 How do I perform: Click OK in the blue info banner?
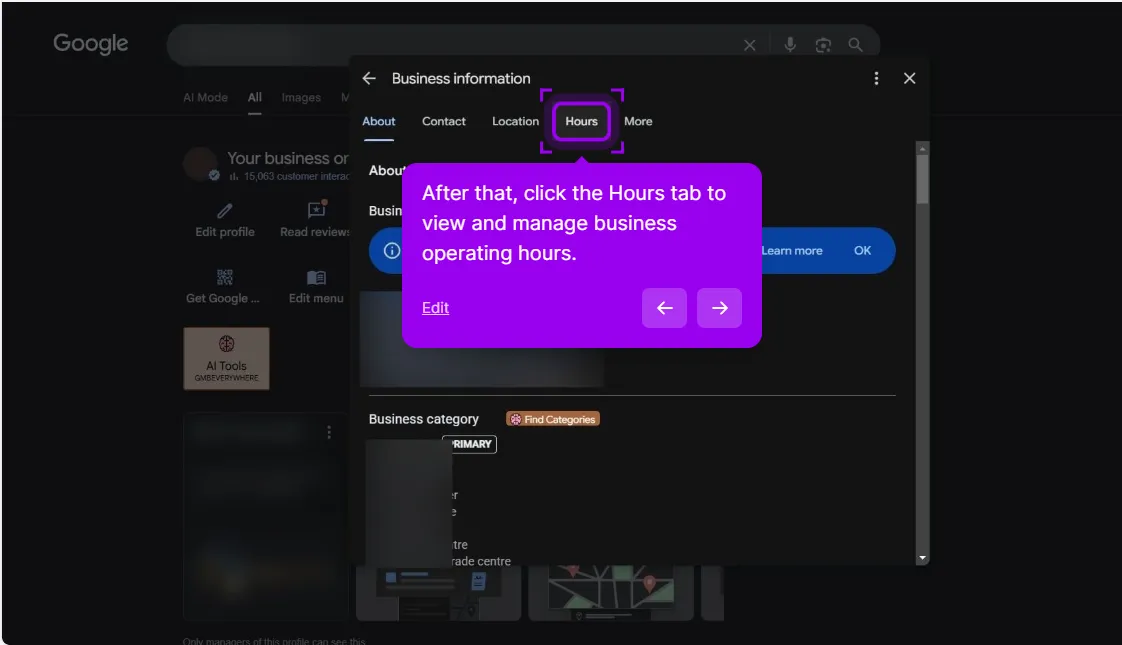[x=862, y=251]
